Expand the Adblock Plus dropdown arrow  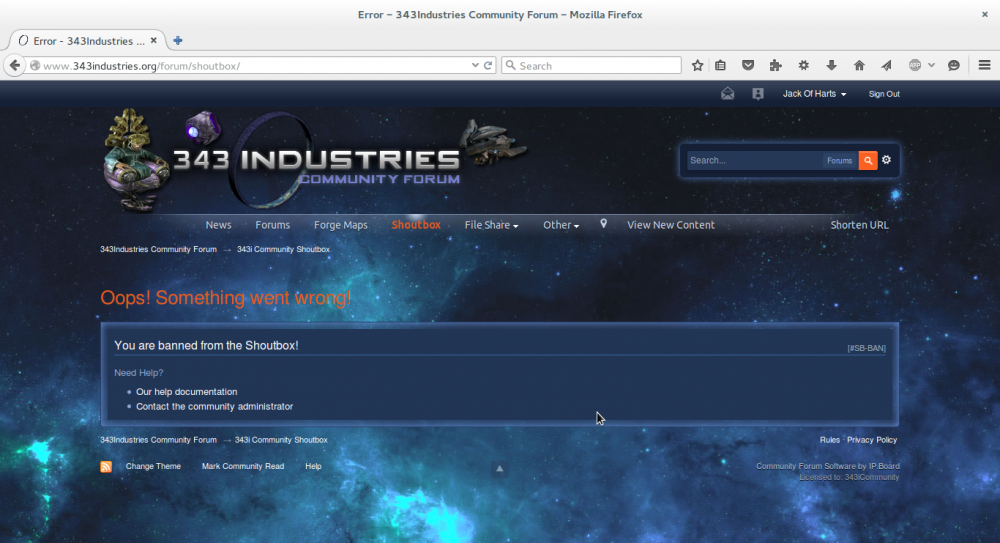931,65
